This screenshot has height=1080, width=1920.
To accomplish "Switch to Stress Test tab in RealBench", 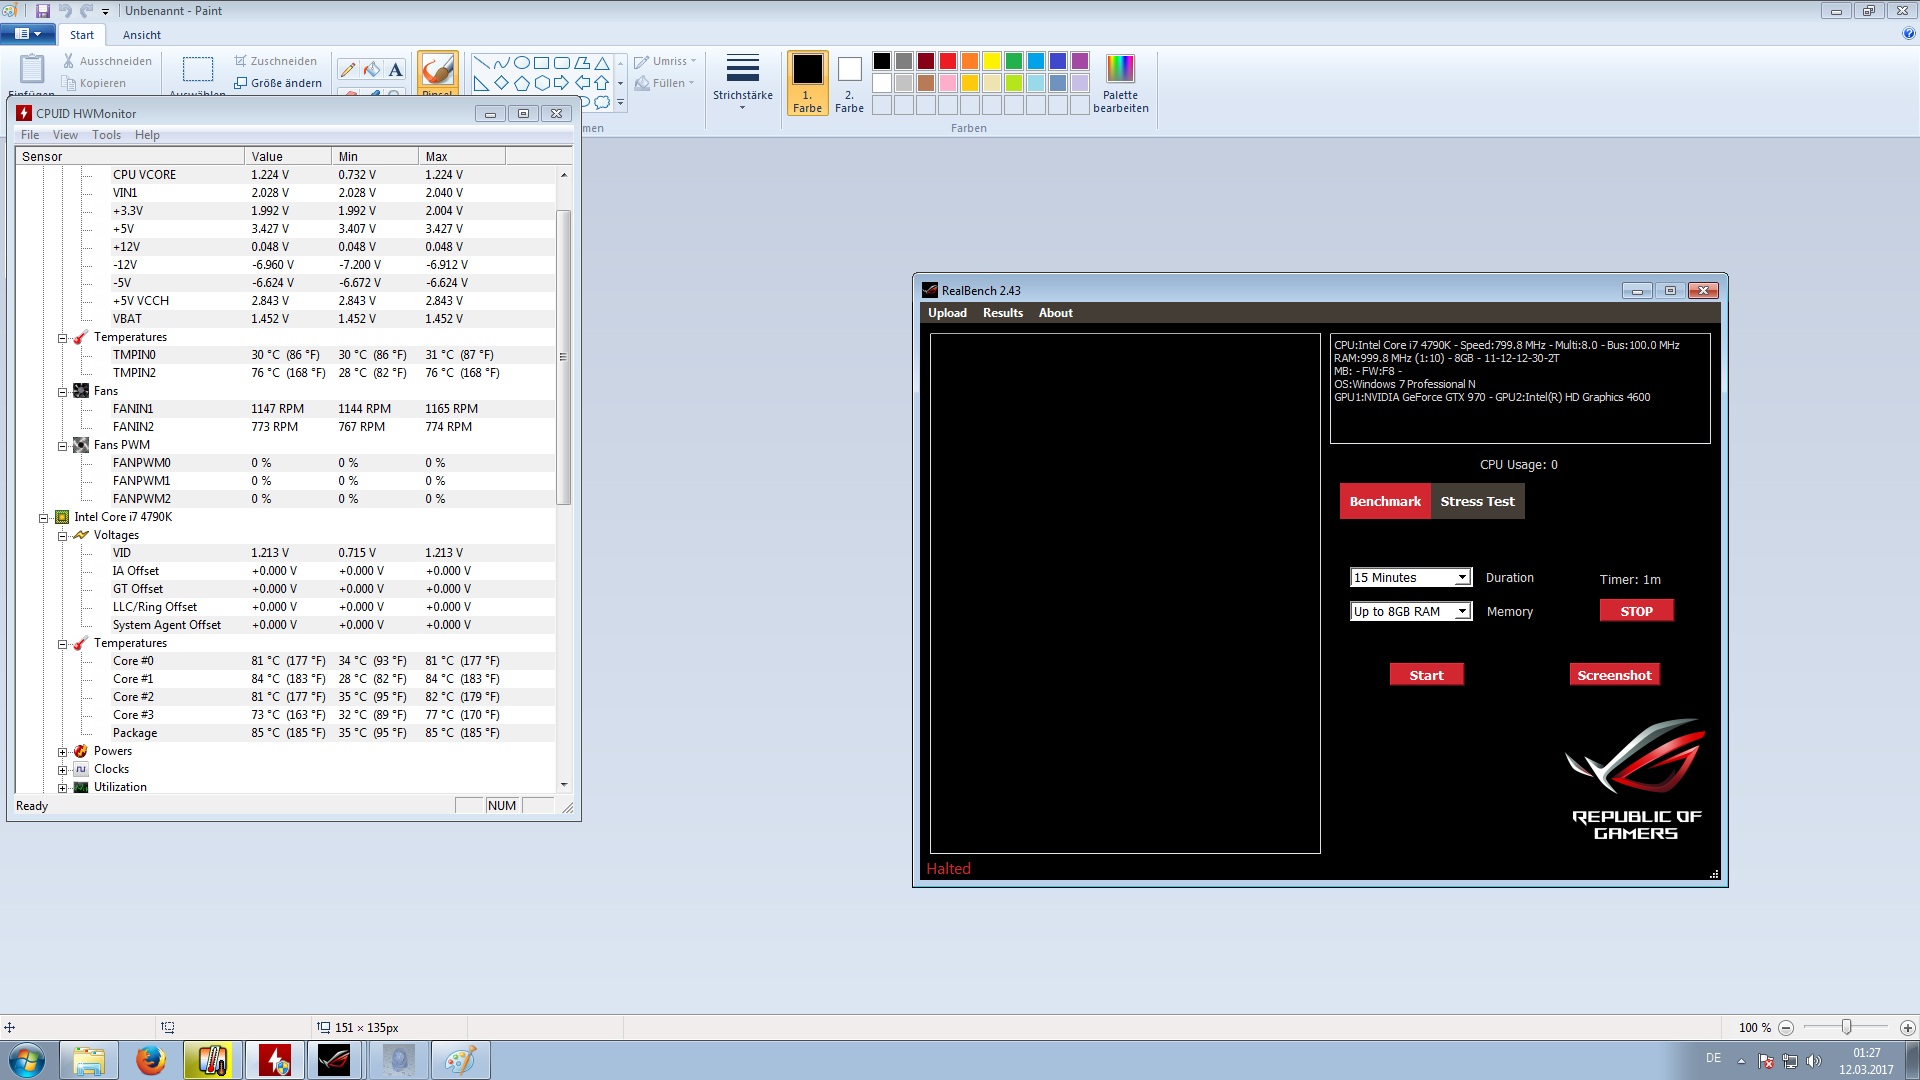I will pyautogui.click(x=1477, y=502).
